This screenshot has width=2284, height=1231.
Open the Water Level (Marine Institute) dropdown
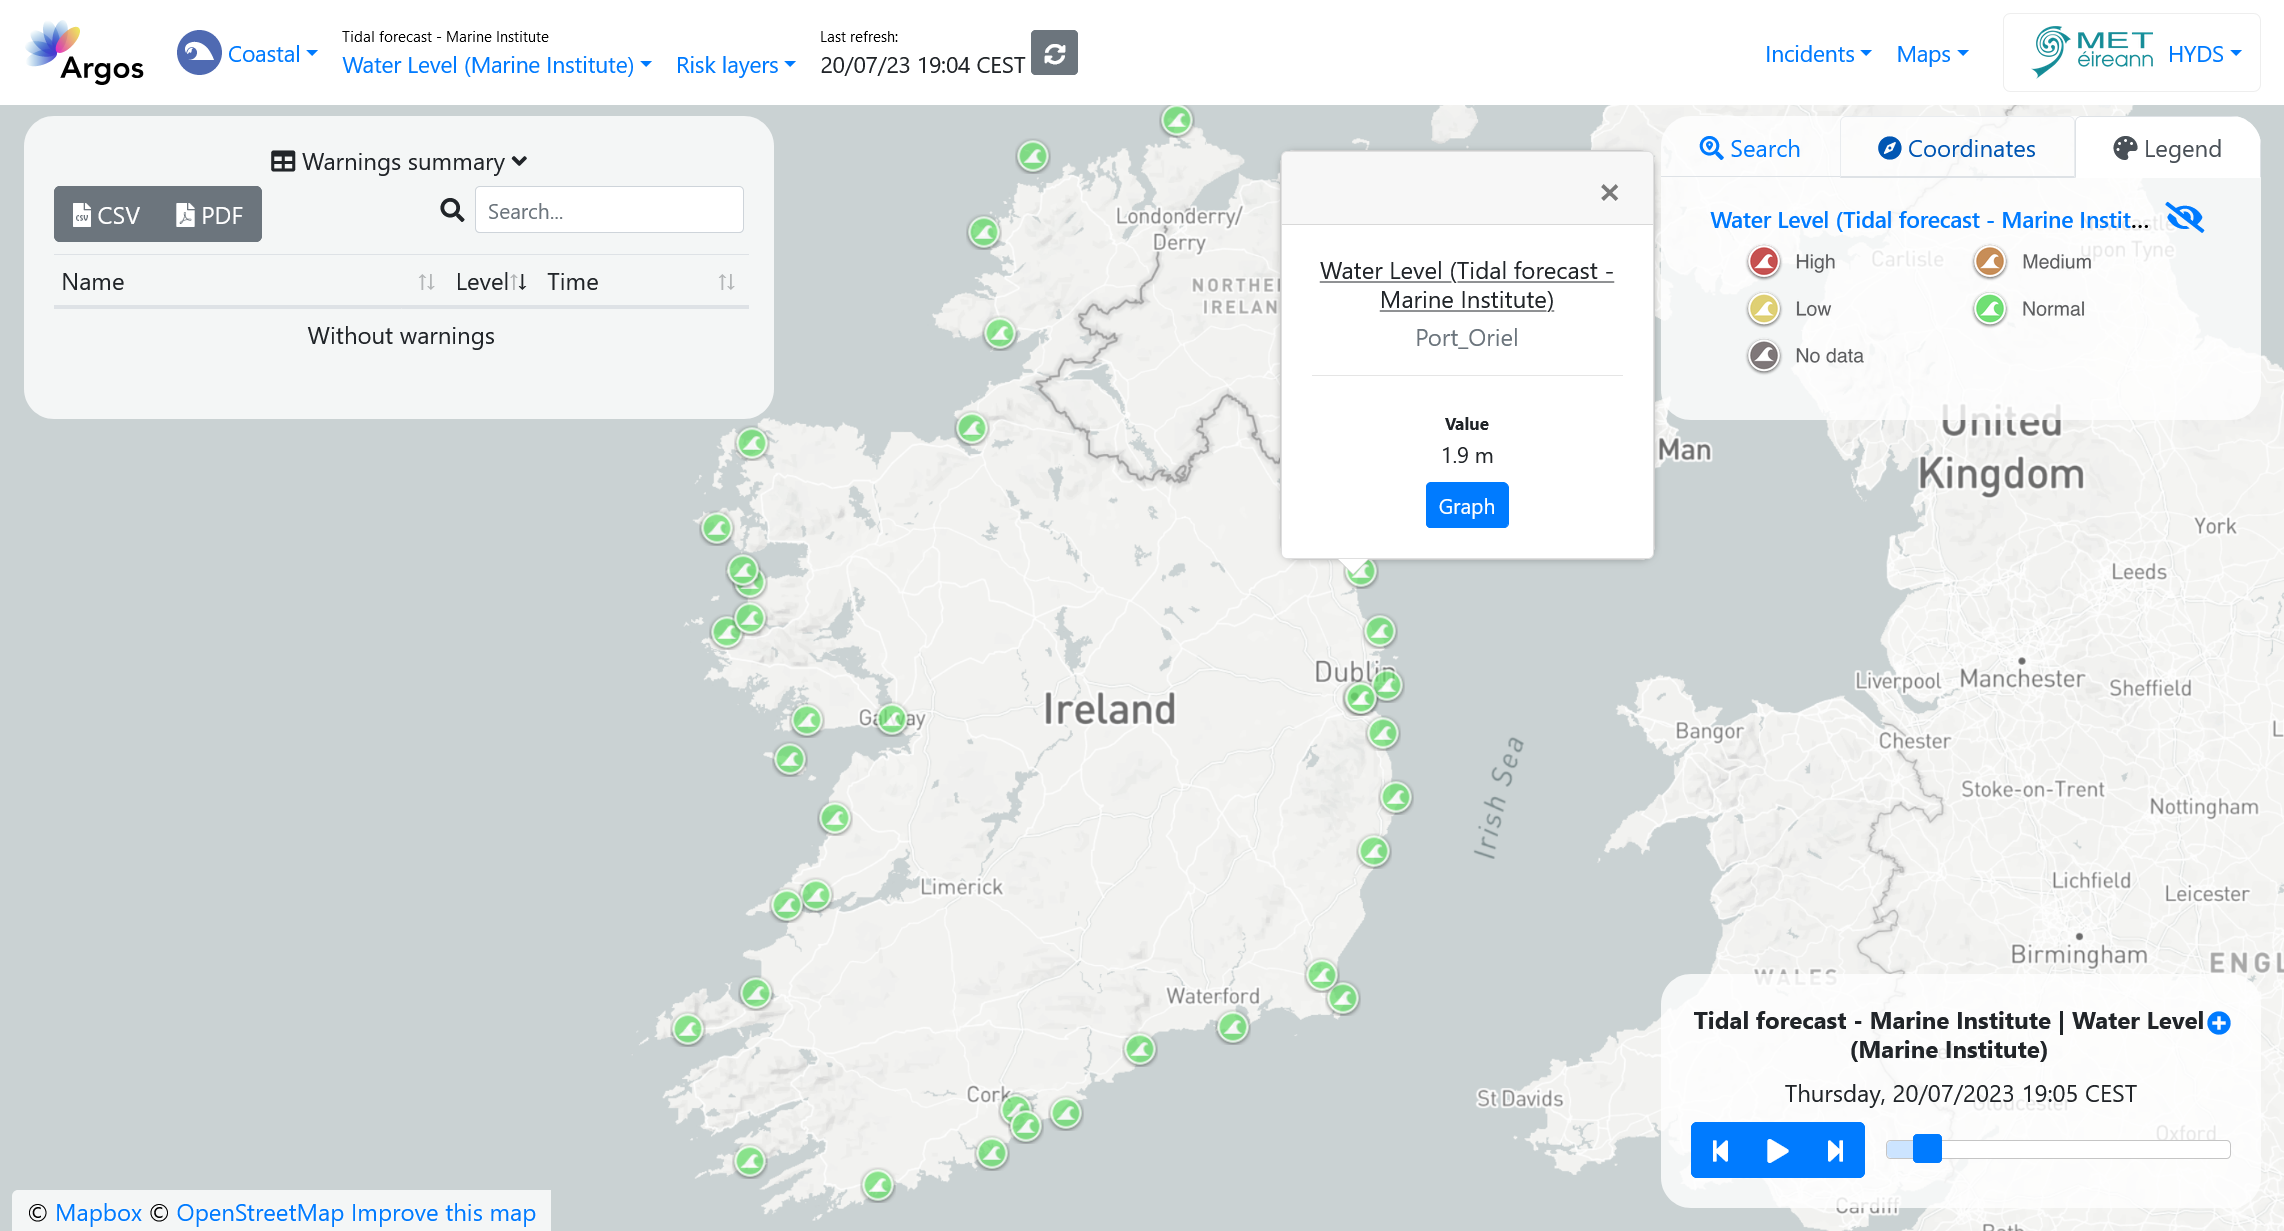coord(497,65)
